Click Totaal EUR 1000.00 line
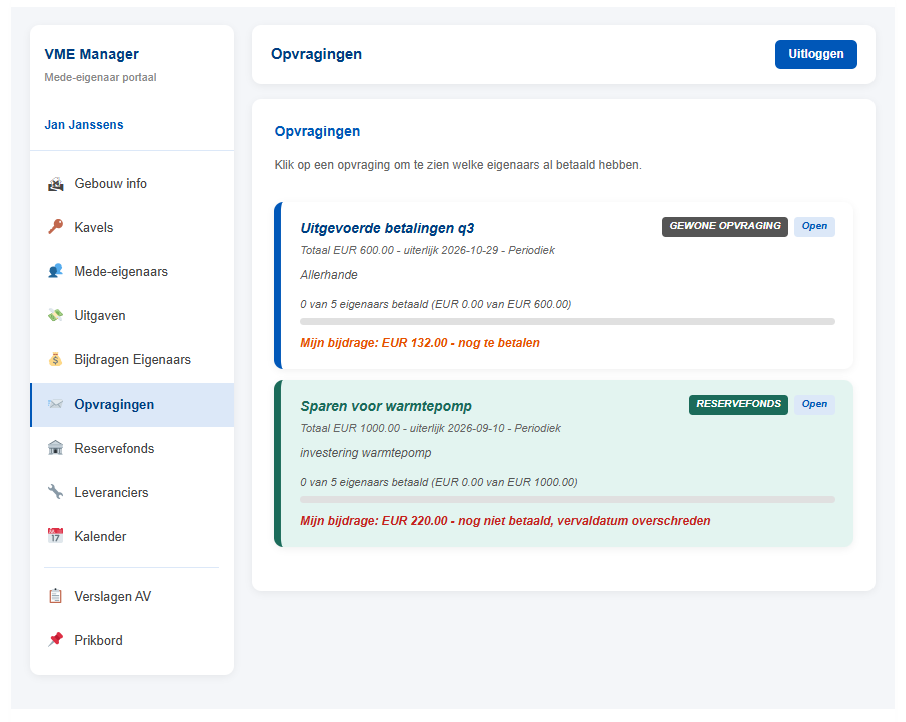906x722 pixels. [x=430, y=428]
